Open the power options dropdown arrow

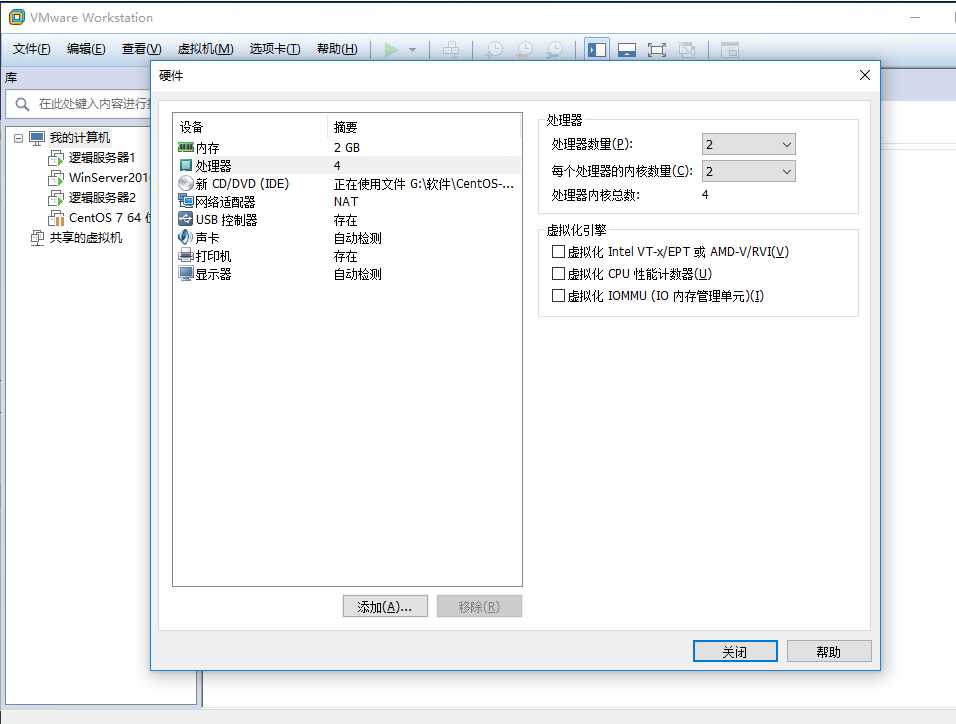click(412, 50)
